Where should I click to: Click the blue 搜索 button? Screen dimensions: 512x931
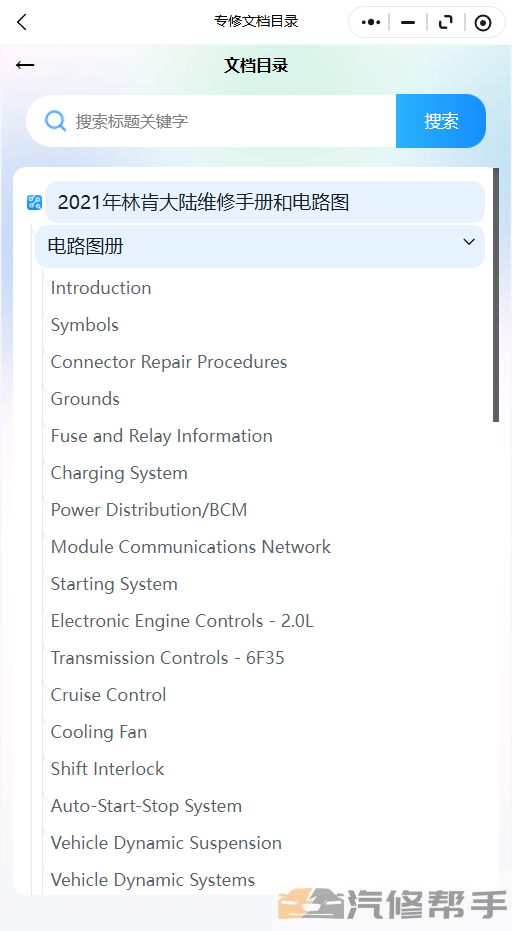click(x=441, y=121)
